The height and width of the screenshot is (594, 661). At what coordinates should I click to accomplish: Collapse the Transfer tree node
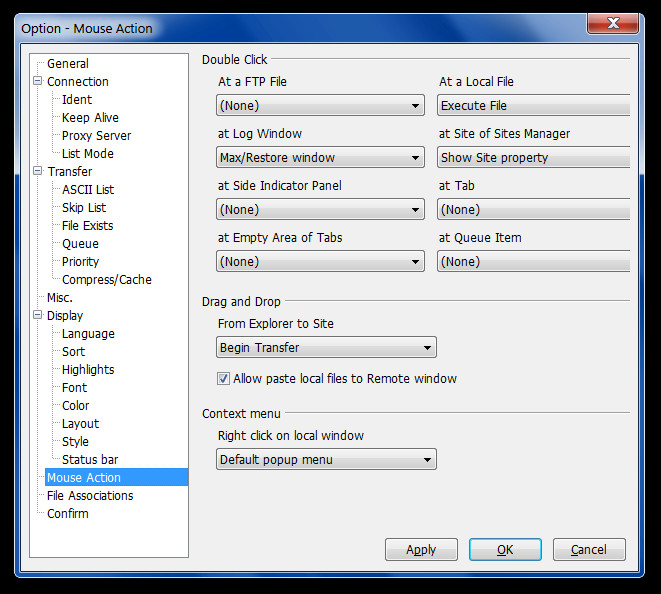click(x=38, y=172)
